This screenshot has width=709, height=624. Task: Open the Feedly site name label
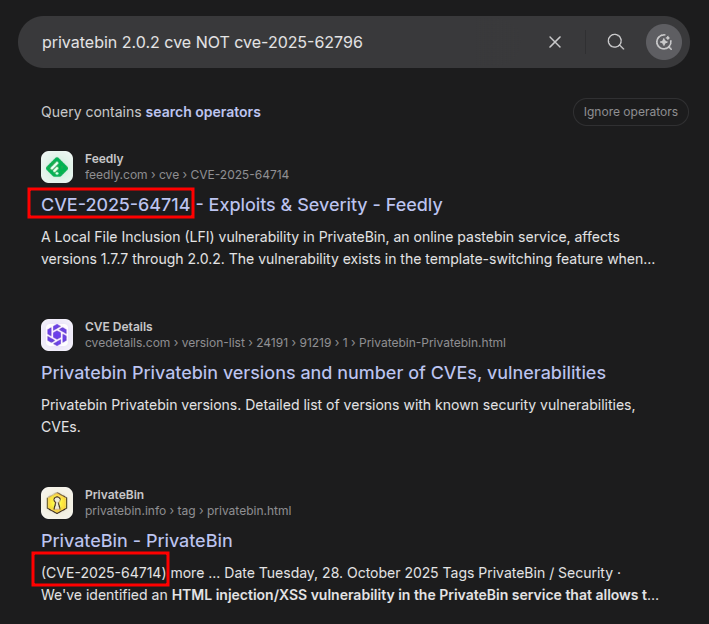click(x=104, y=159)
